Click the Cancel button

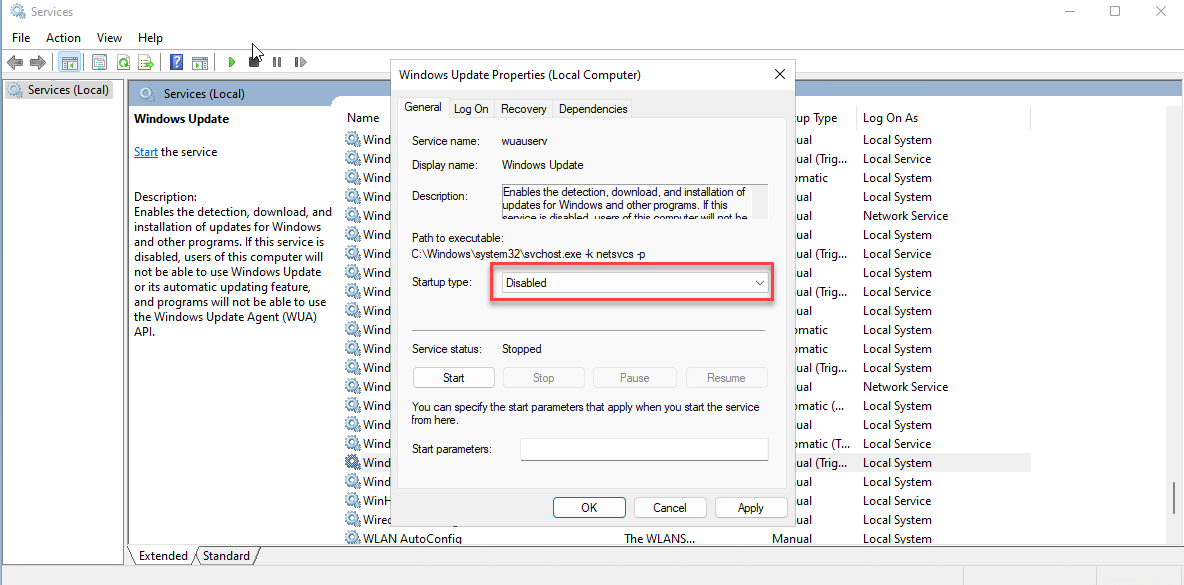coord(670,507)
